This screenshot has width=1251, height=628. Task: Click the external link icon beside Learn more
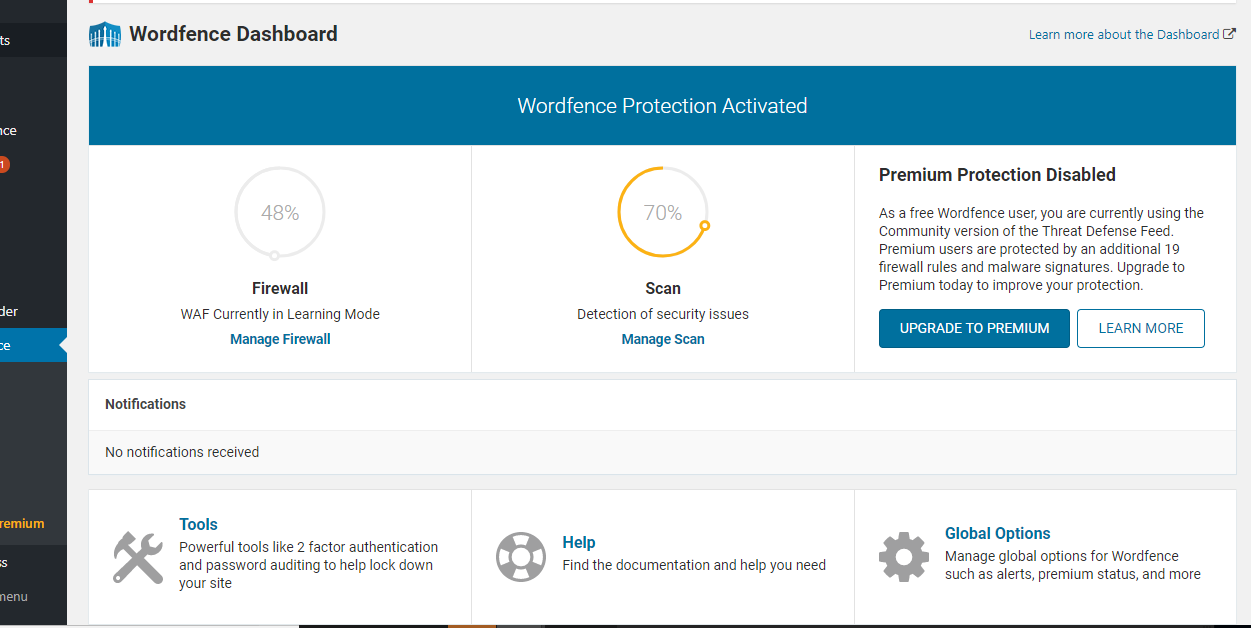click(1229, 34)
